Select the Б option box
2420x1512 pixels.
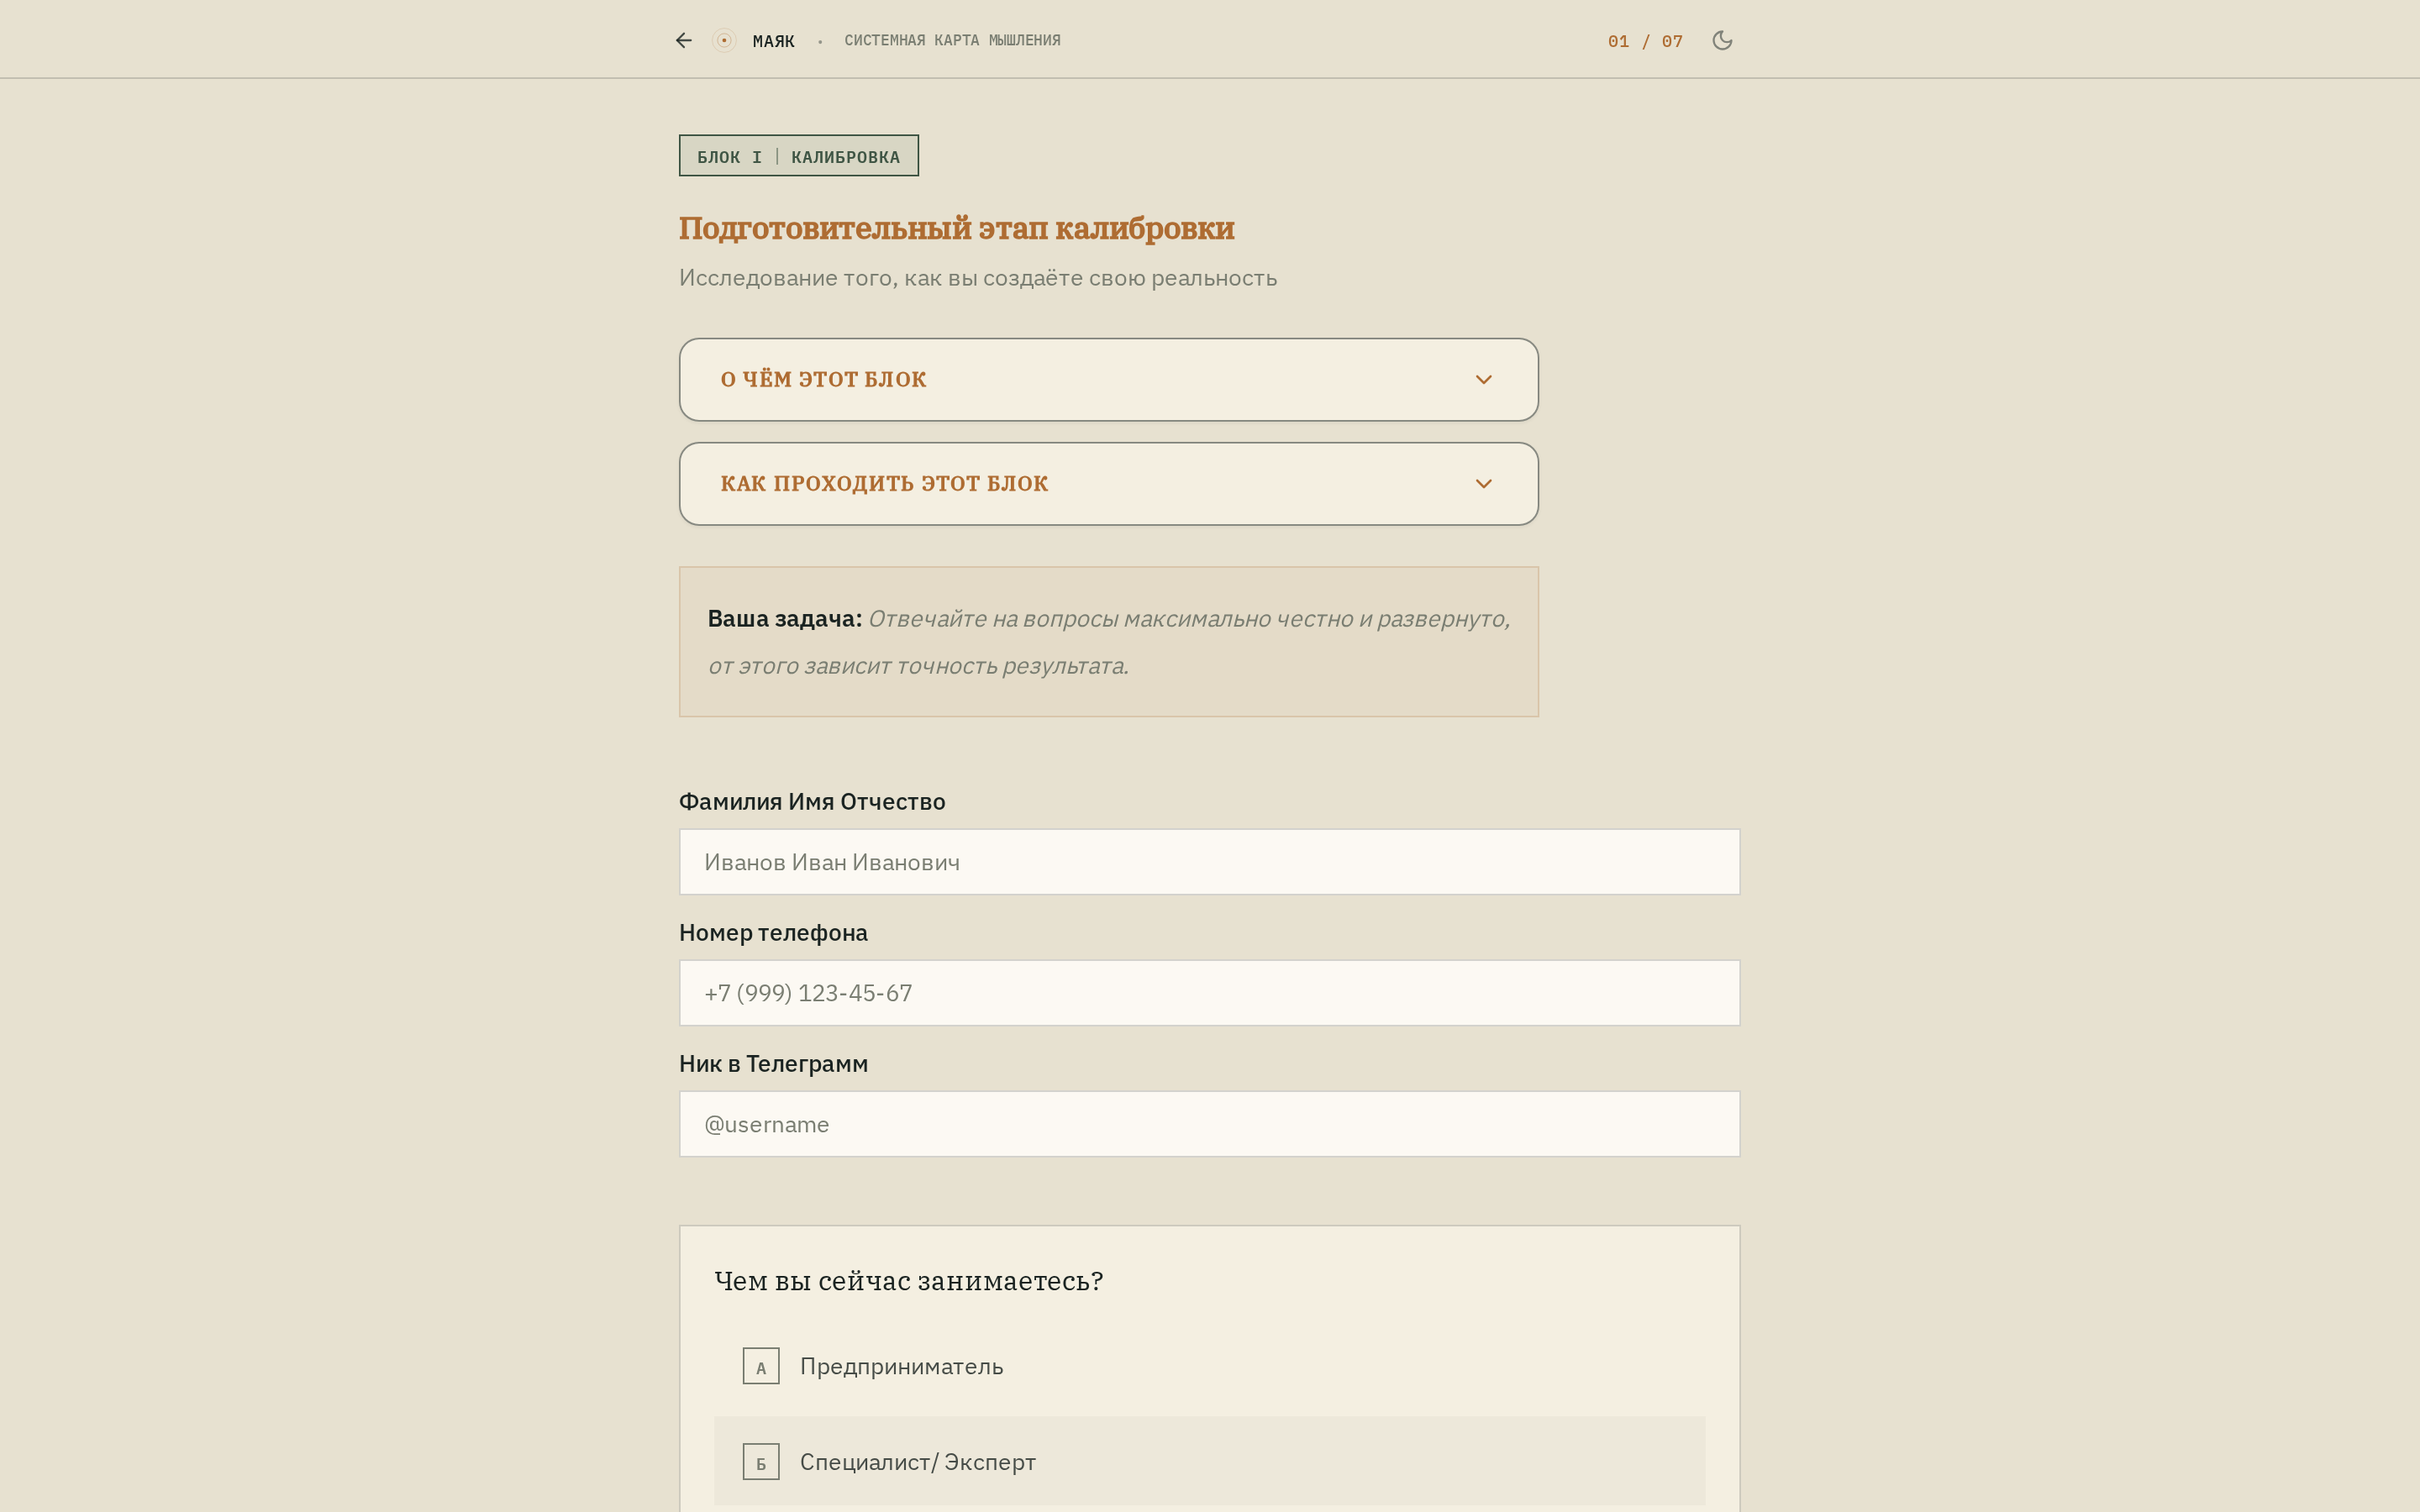(x=761, y=1462)
